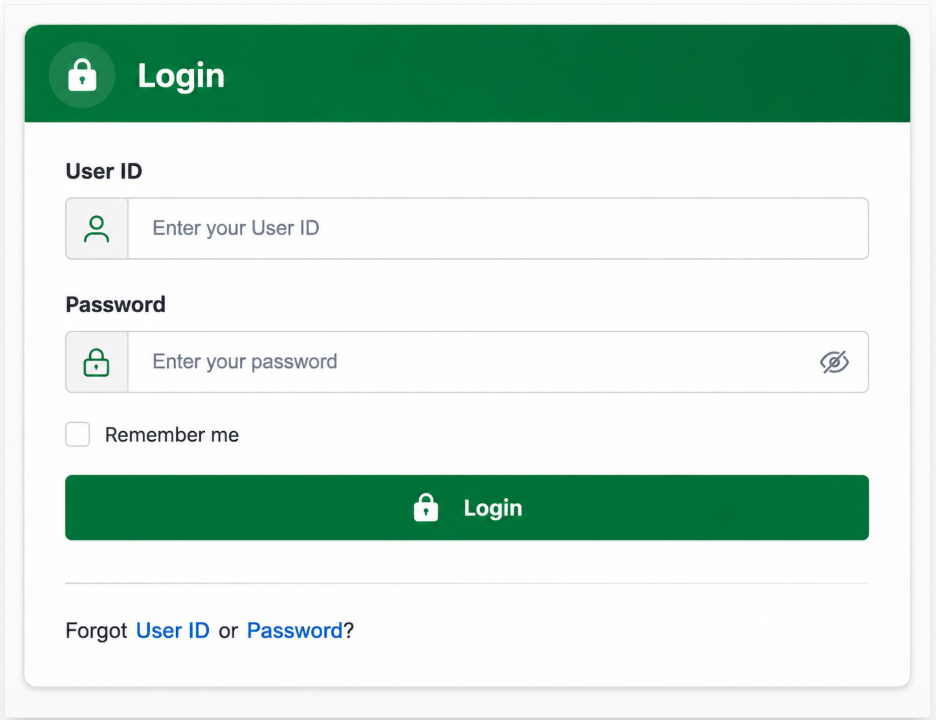Image resolution: width=936 pixels, height=720 pixels.
Task: Submit with the green Login button
Action: click(467, 507)
